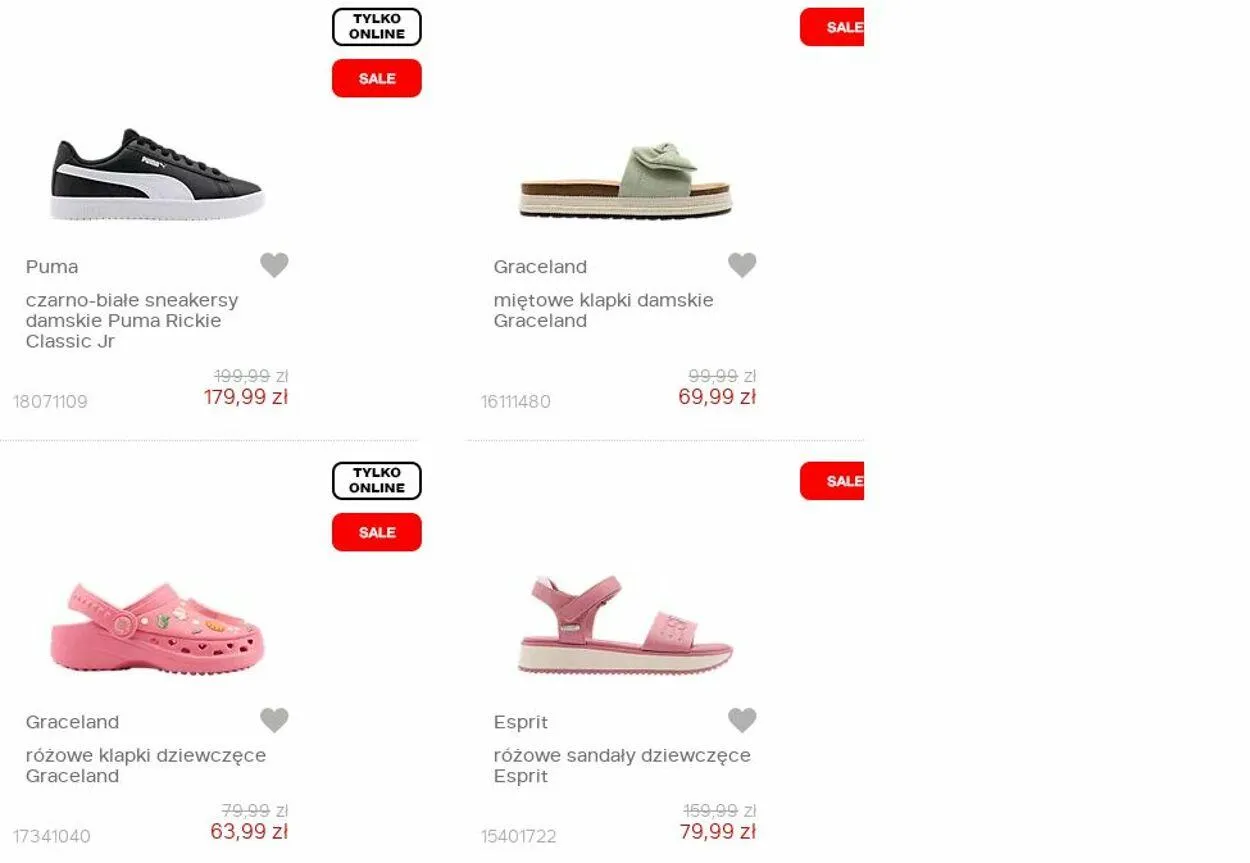Open czarno-białe sneakersy damskie Puma link
Image resolution: width=1250 pixels, height=863 pixels.
click(132, 320)
